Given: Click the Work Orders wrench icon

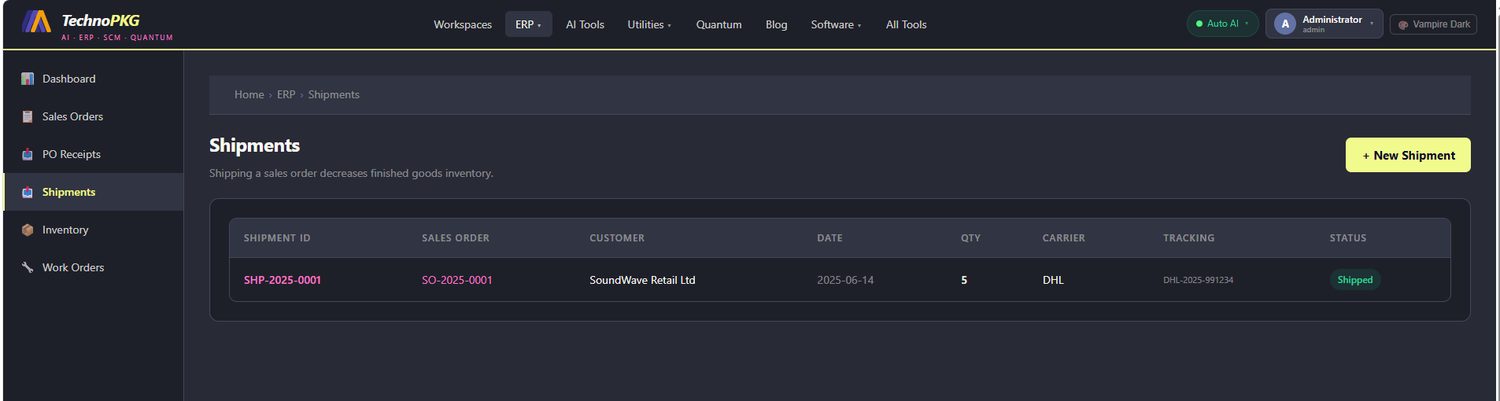Looking at the screenshot, I should 28,268.
